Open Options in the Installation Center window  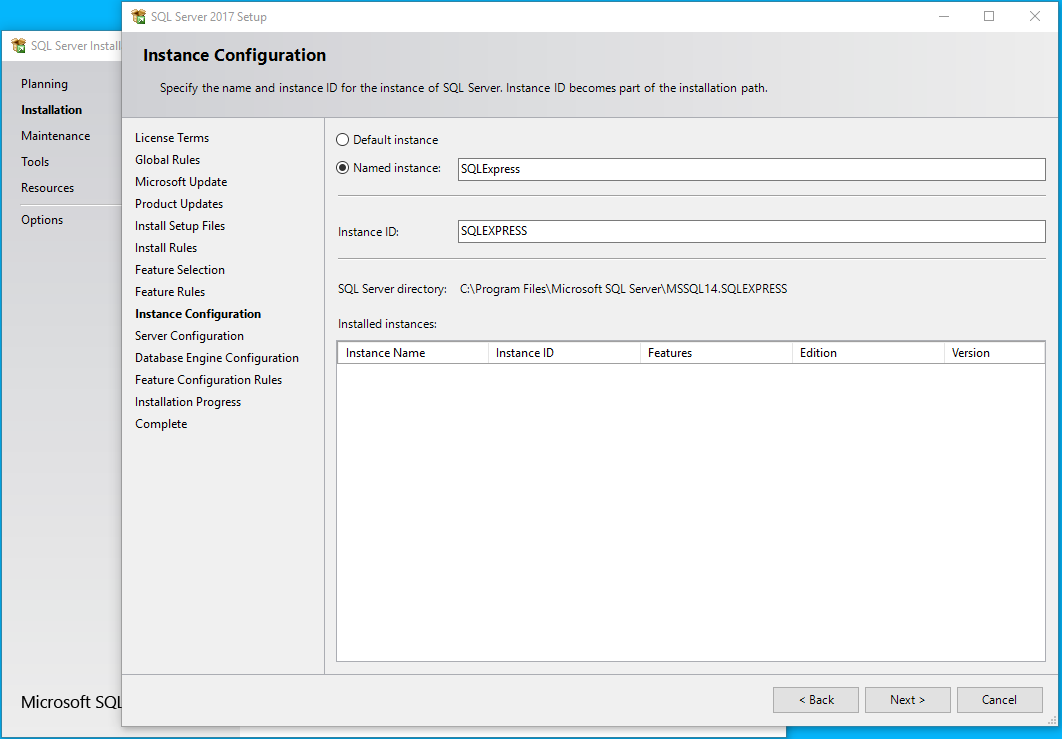(x=42, y=219)
